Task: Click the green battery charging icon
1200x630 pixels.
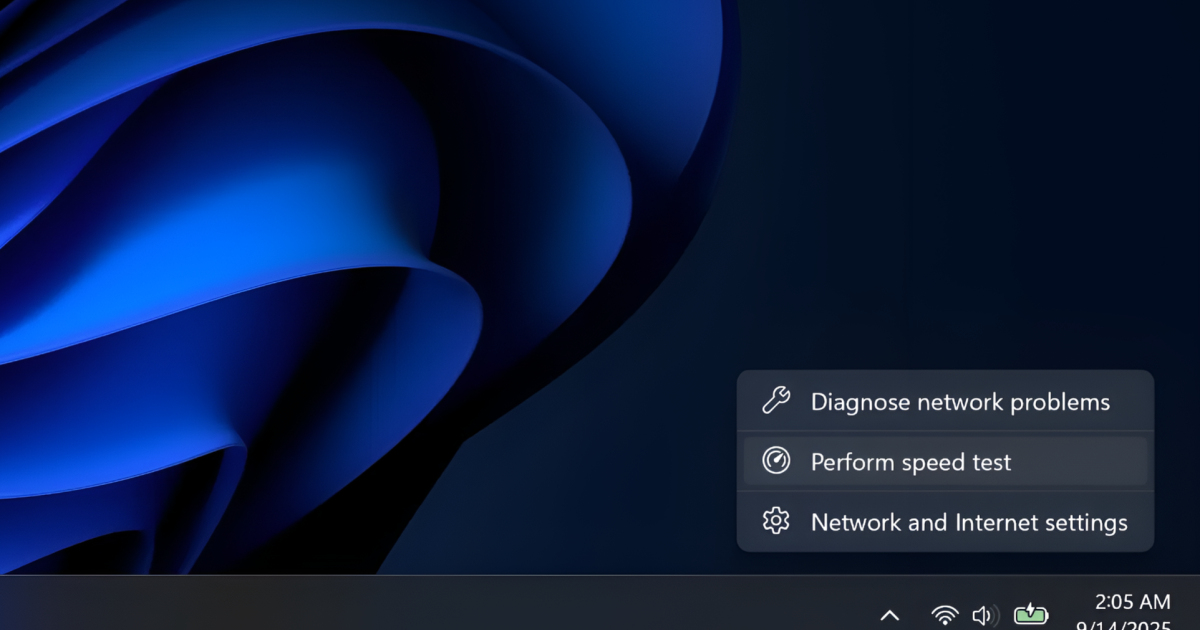Action: click(1031, 614)
